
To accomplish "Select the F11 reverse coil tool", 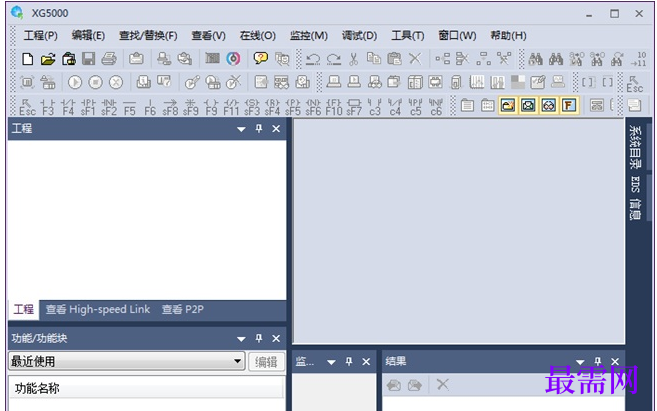I will [x=231, y=107].
